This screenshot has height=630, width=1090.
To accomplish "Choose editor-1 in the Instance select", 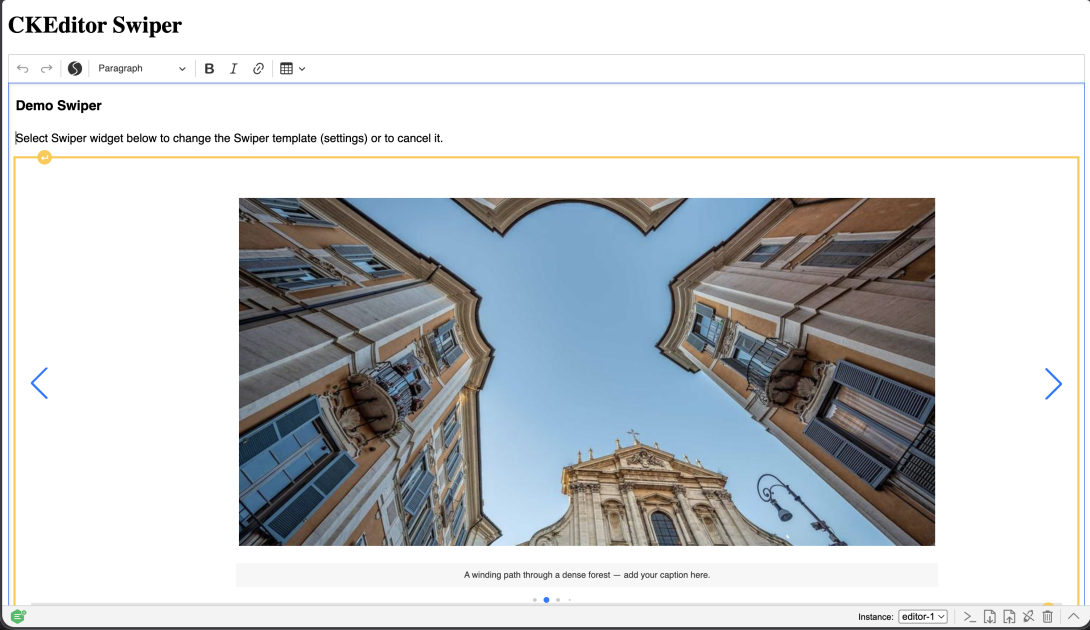I will tap(922, 617).
